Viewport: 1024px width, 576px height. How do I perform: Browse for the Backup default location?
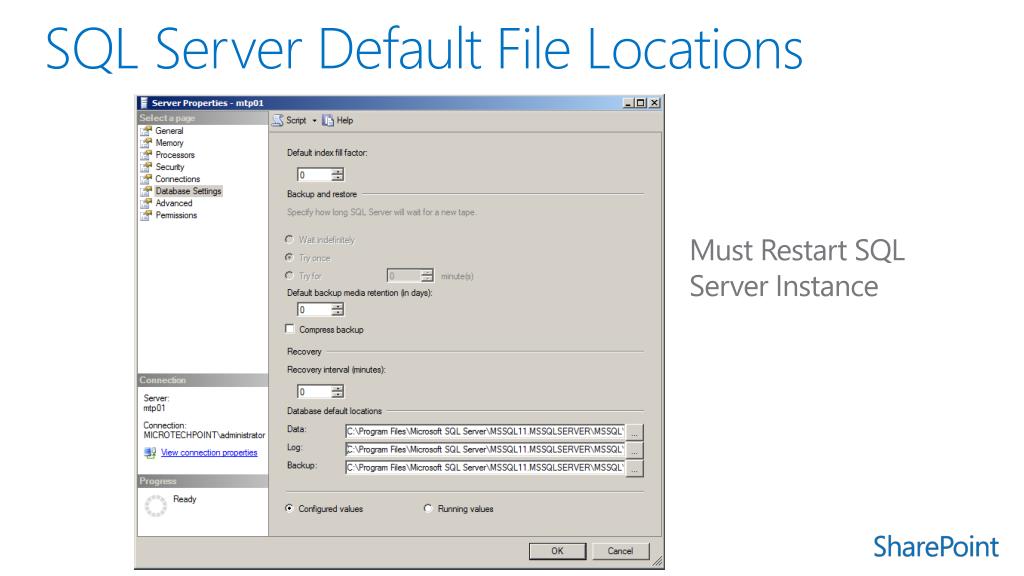pos(634,469)
